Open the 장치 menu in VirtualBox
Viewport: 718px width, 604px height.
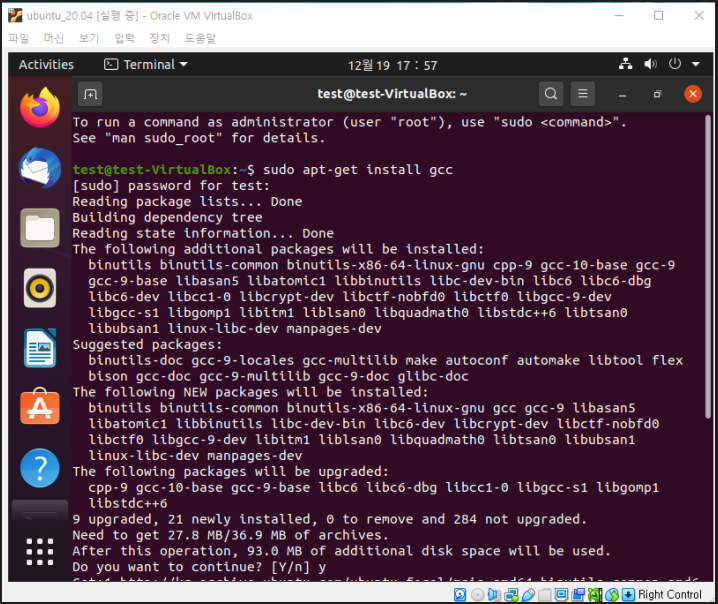pyautogui.click(x=159, y=38)
